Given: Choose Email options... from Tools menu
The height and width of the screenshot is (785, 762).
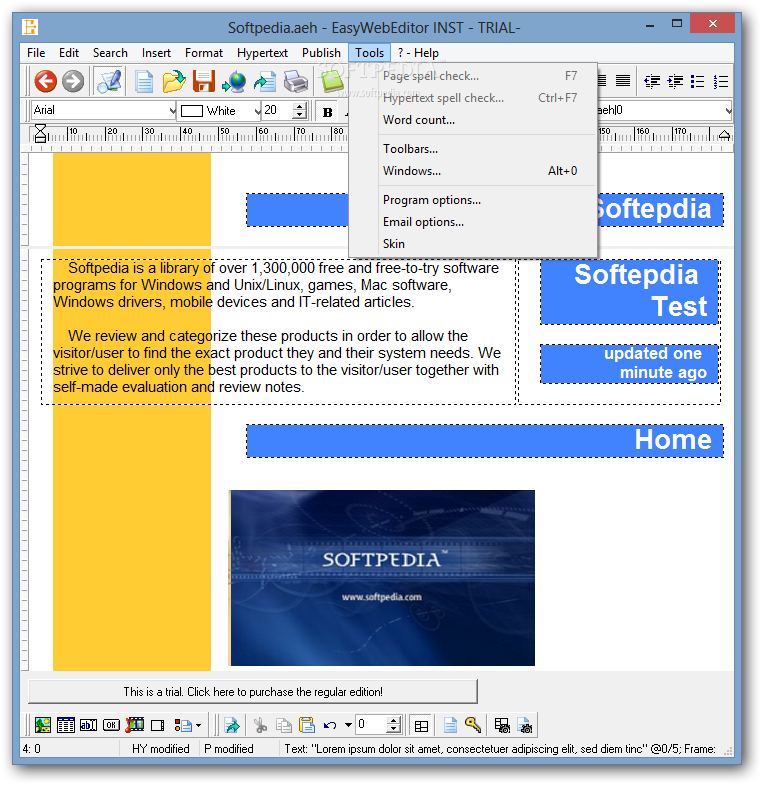Looking at the screenshot, I should click(x=473, y=222).
